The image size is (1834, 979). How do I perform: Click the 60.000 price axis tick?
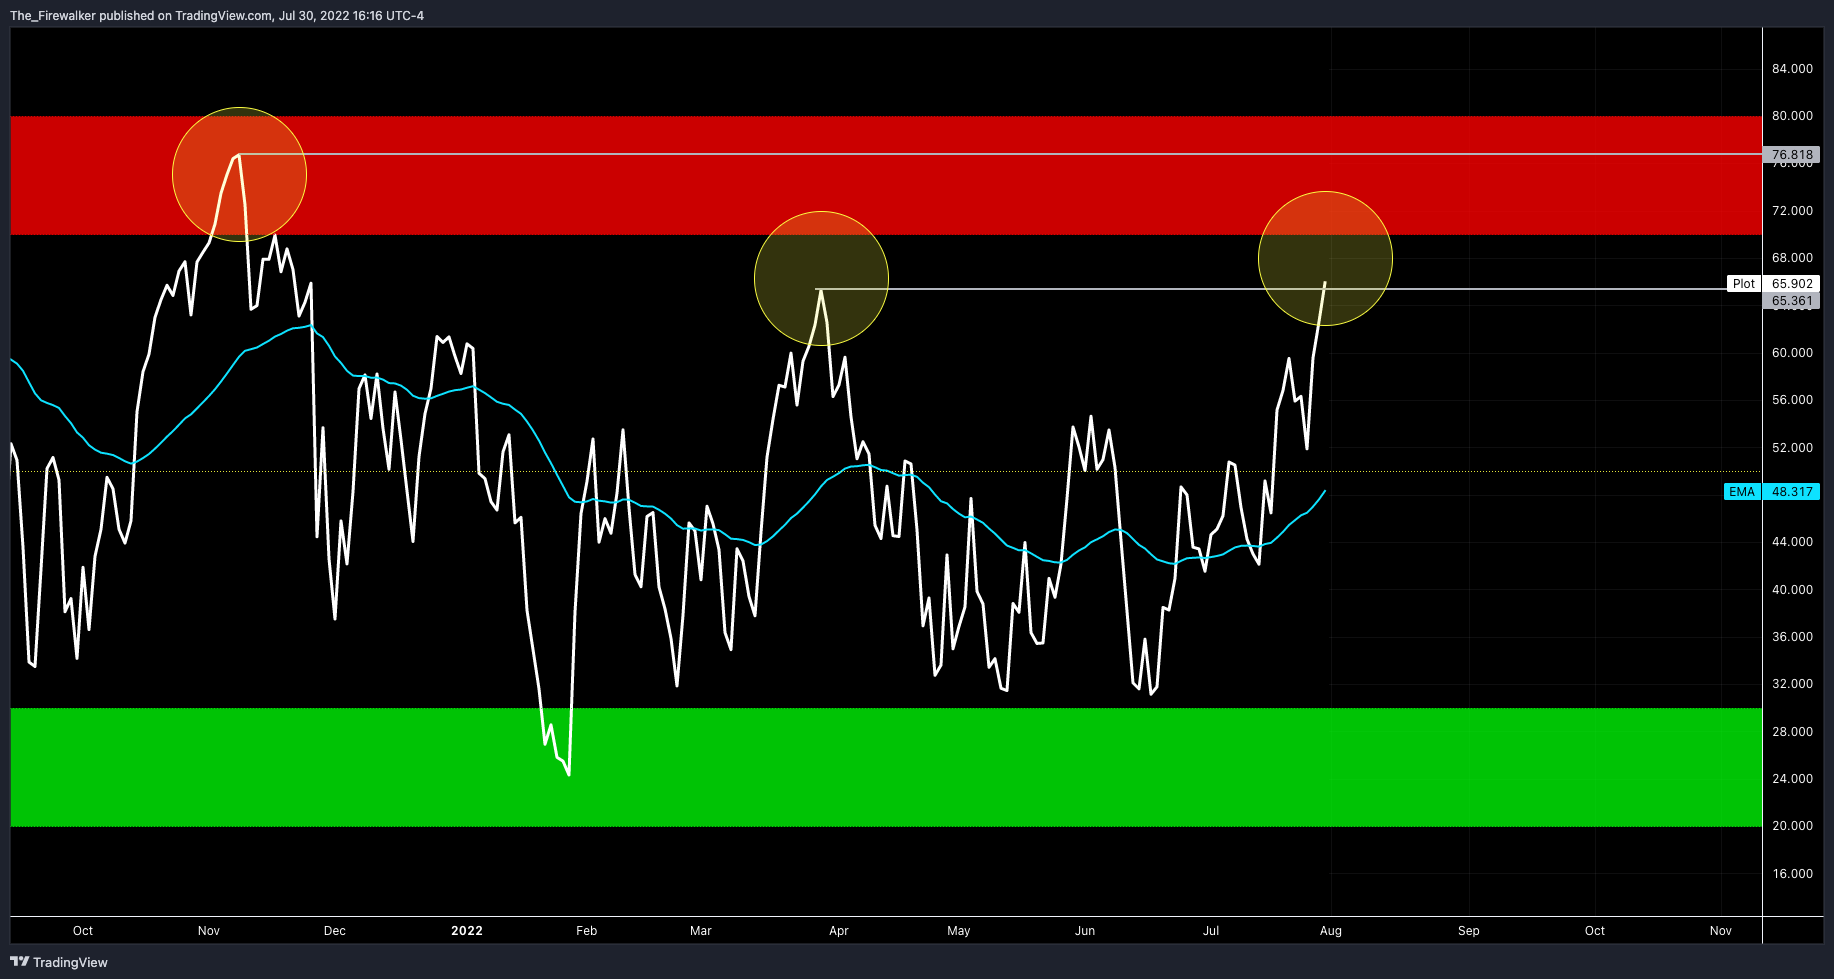(1792, 353)
